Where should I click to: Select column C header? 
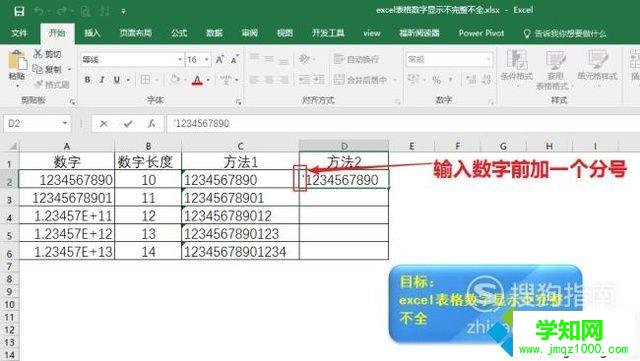[240, 146]
